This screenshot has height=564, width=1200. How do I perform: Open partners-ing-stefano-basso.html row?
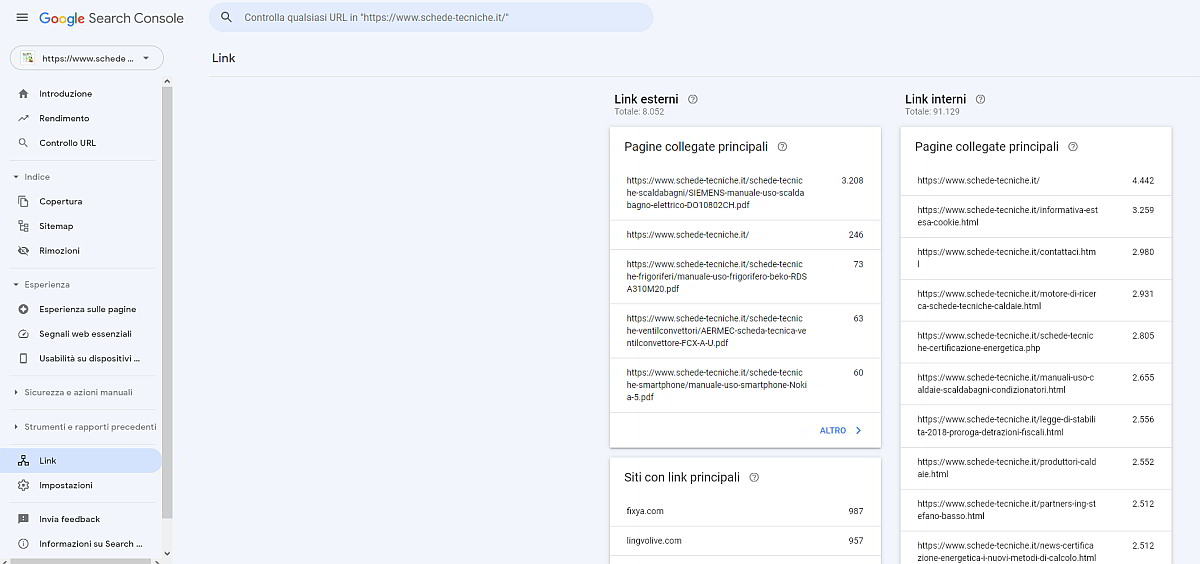point(1035,510)
